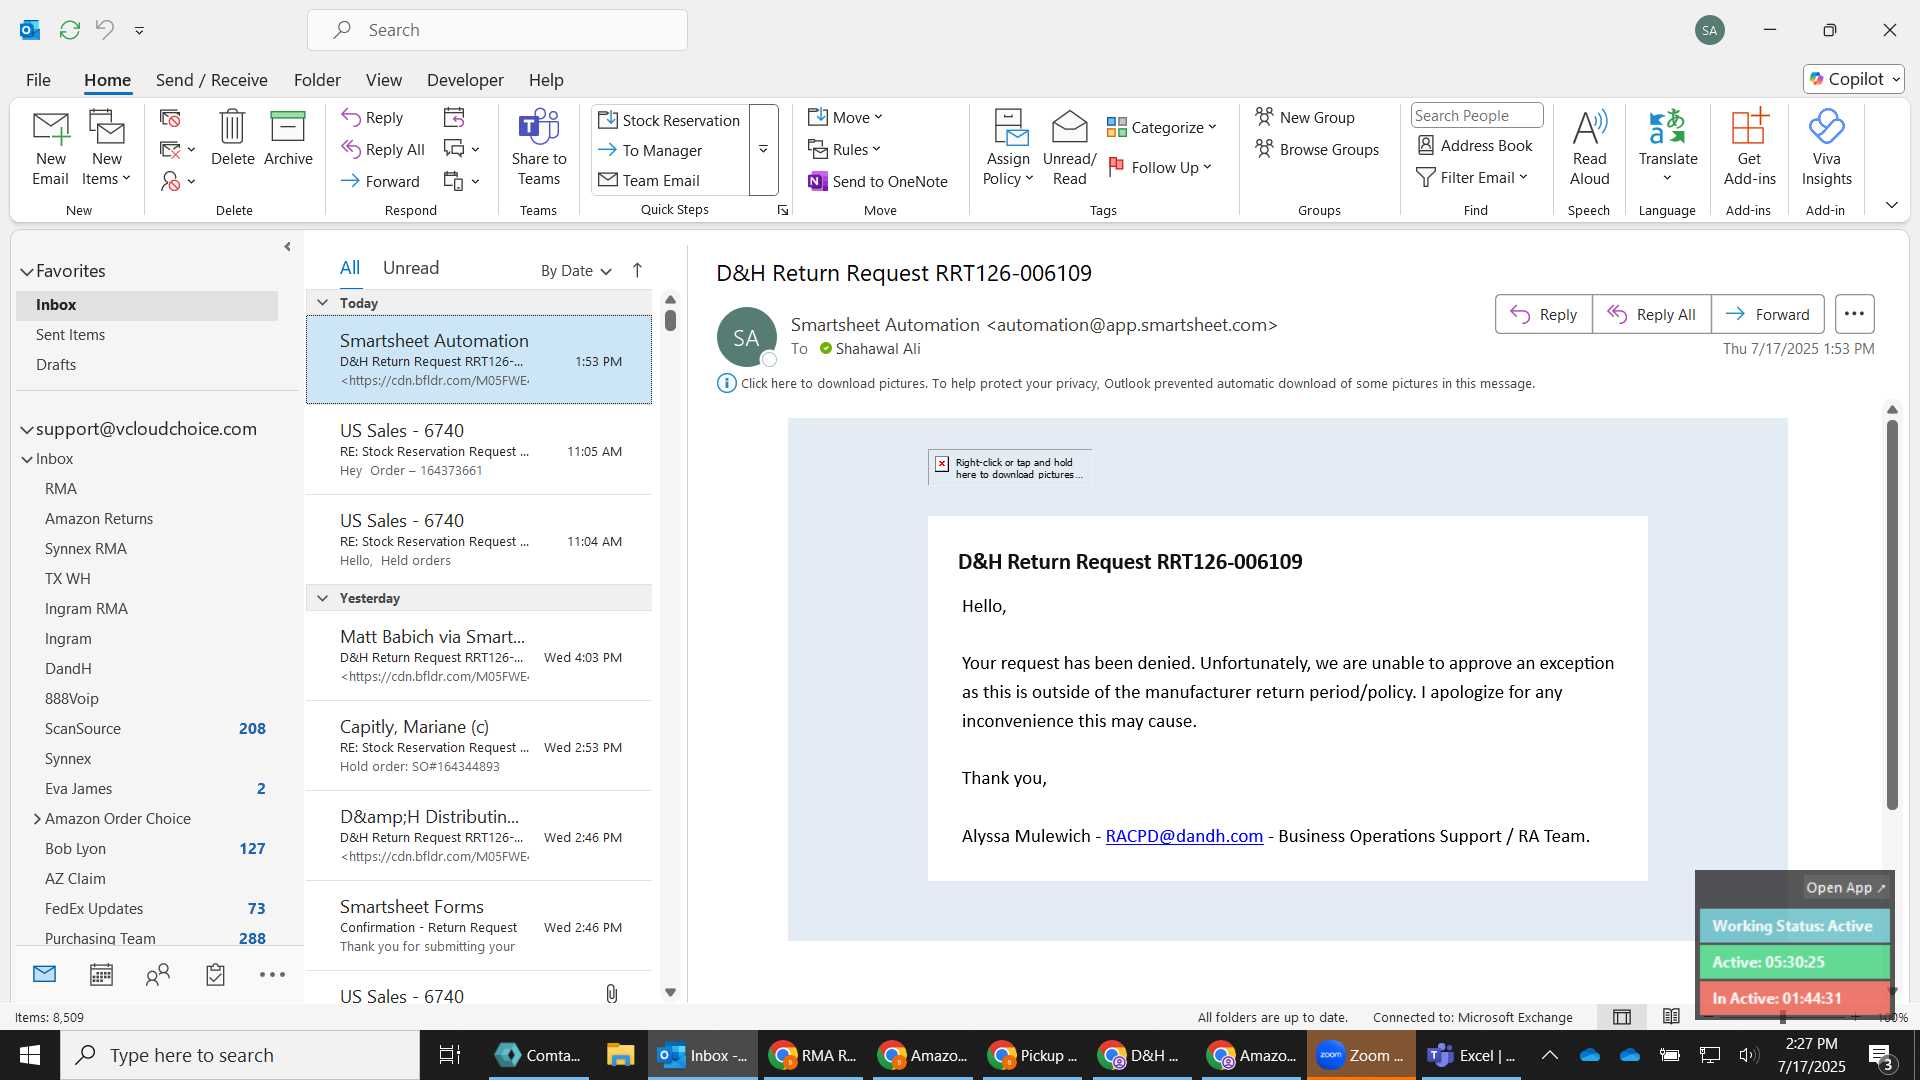Open the Address Book

[x=1475, y=145]
